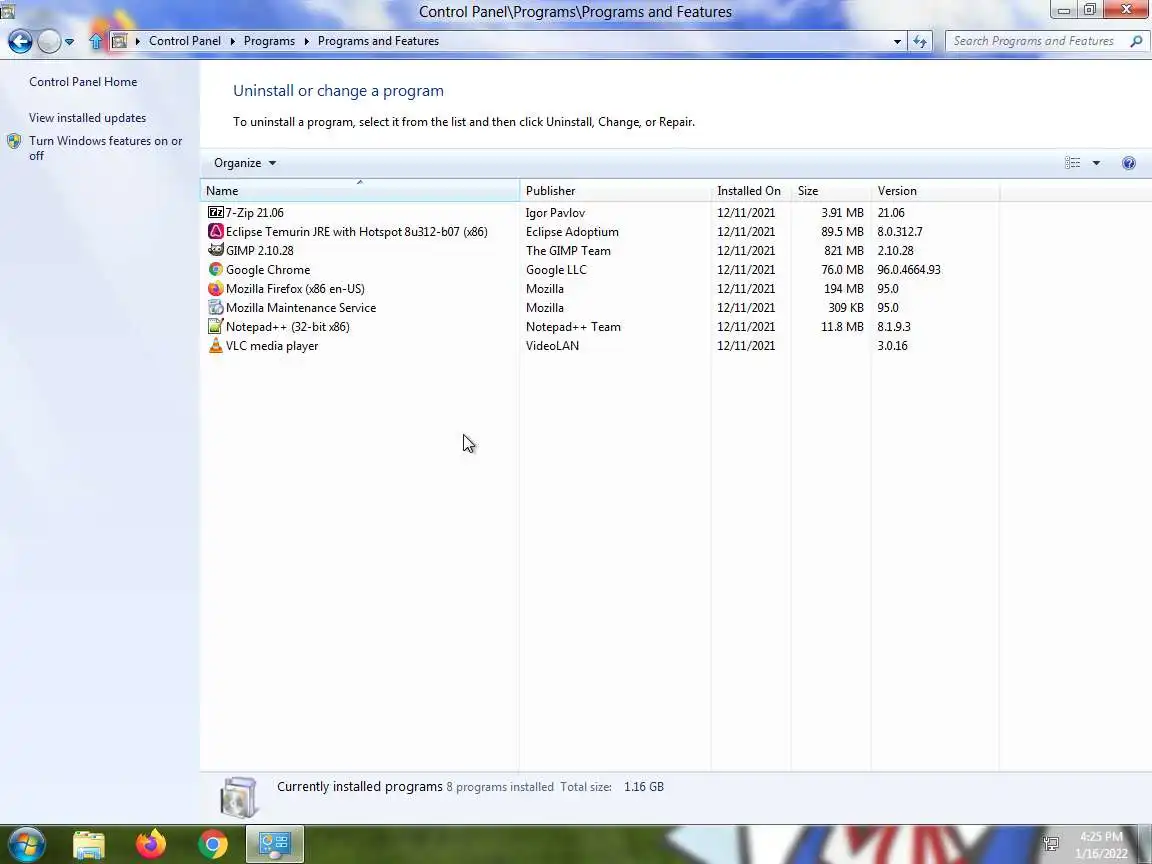Click the 96.0.4664.93 version value
The image size is (1152, 864).
pos(909,270)
